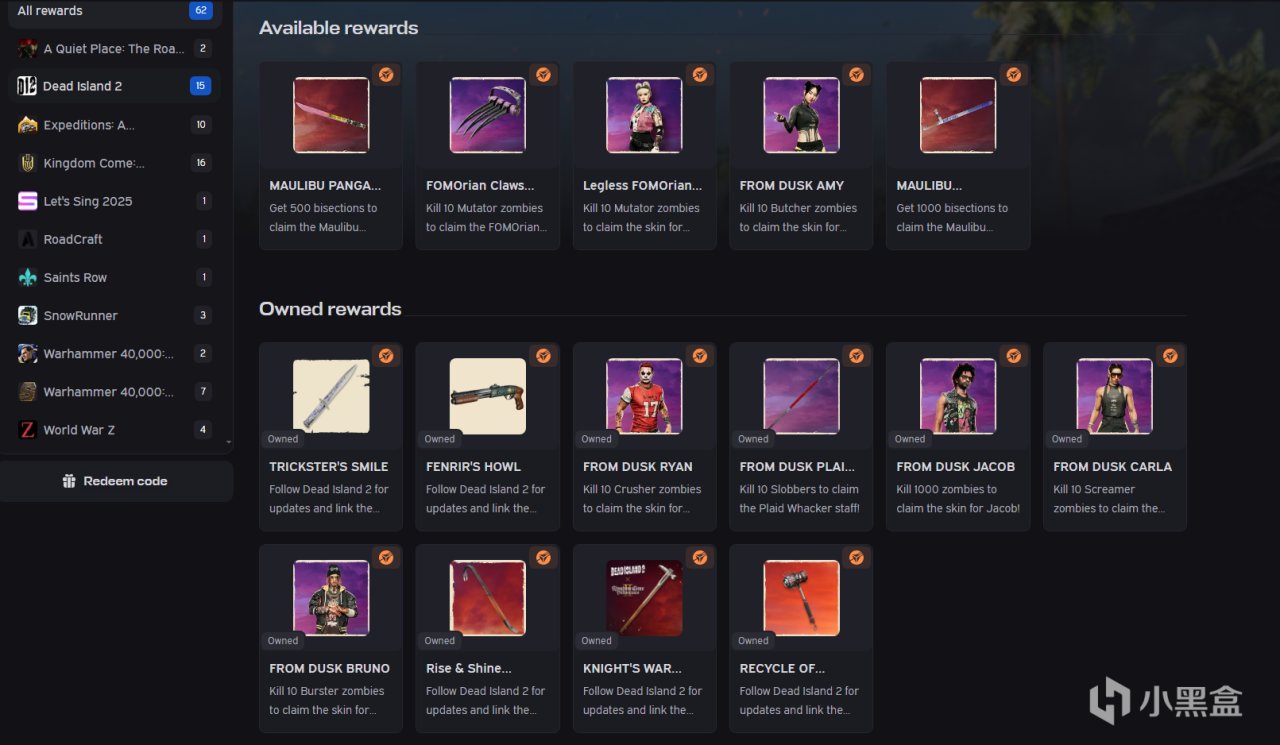Select the Saints Row fleur-de-lis icon
Viewport: 1280px width, 745px height.
click(x=28, y=277)
